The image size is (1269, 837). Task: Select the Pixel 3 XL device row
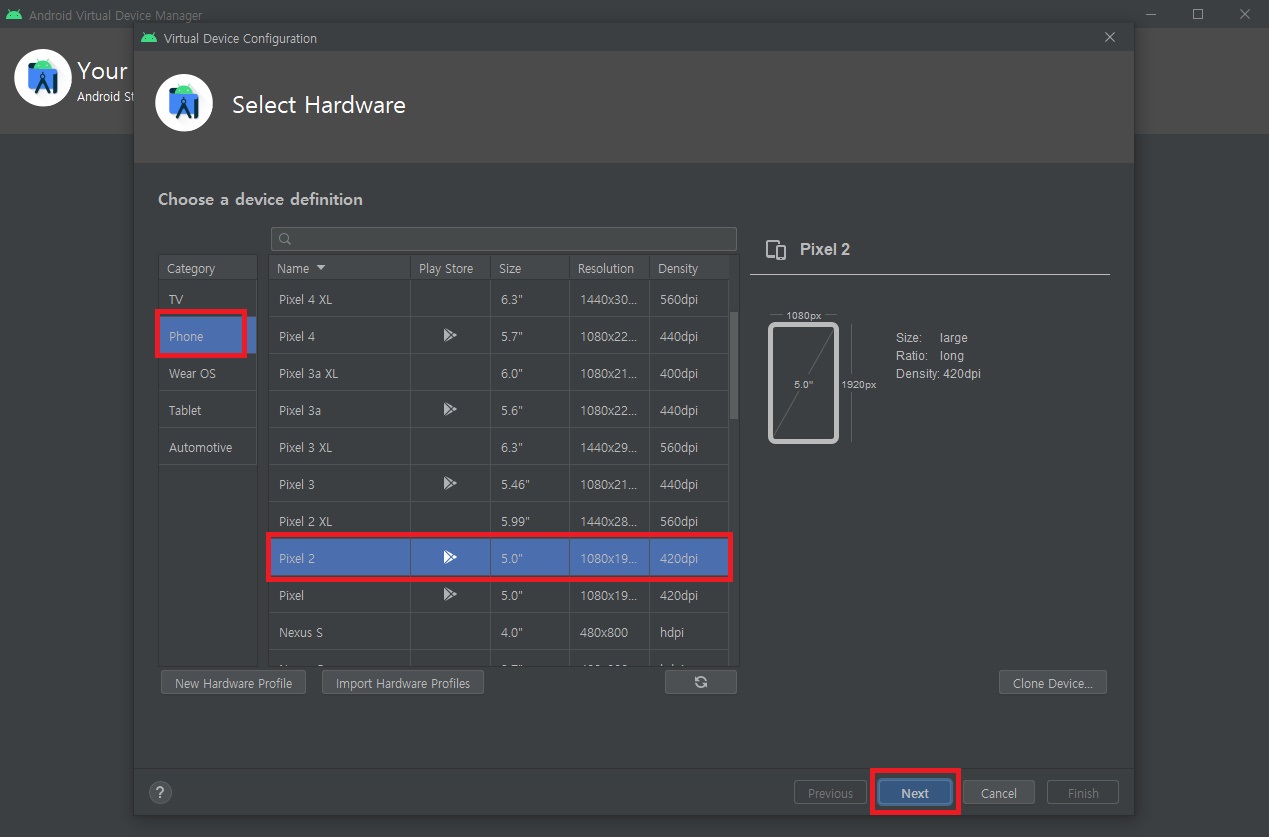499,447
